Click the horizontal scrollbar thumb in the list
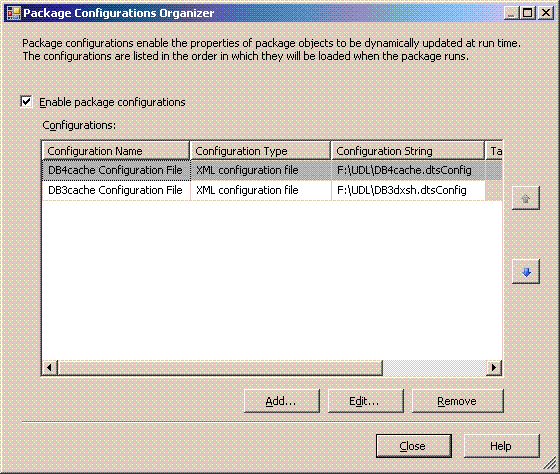 click(x=220, y=368)
